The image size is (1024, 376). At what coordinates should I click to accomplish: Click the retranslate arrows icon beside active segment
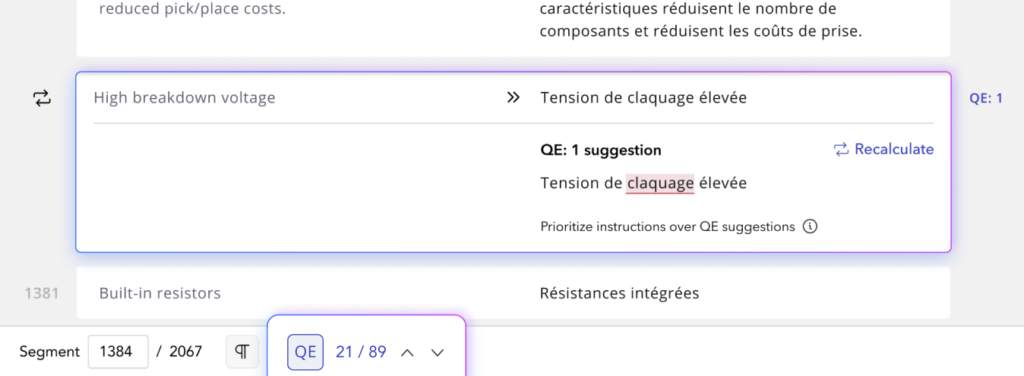(x=42, y=99)
